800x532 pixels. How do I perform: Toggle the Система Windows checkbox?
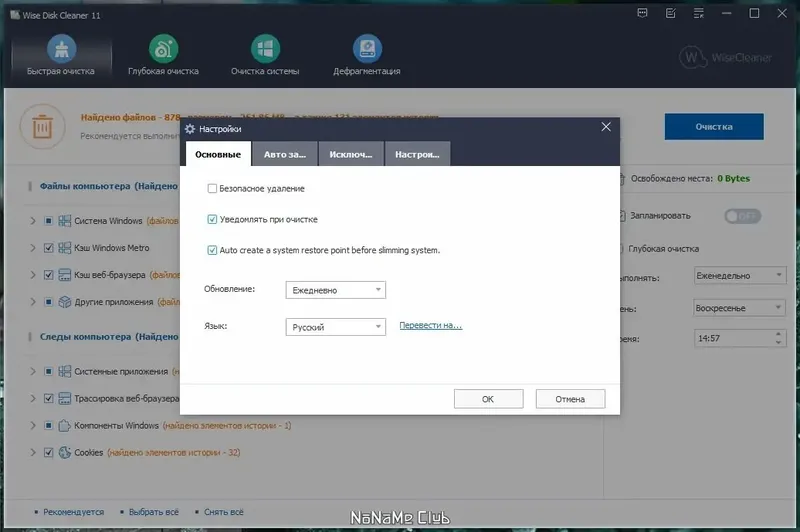click(x=48, y=221)
